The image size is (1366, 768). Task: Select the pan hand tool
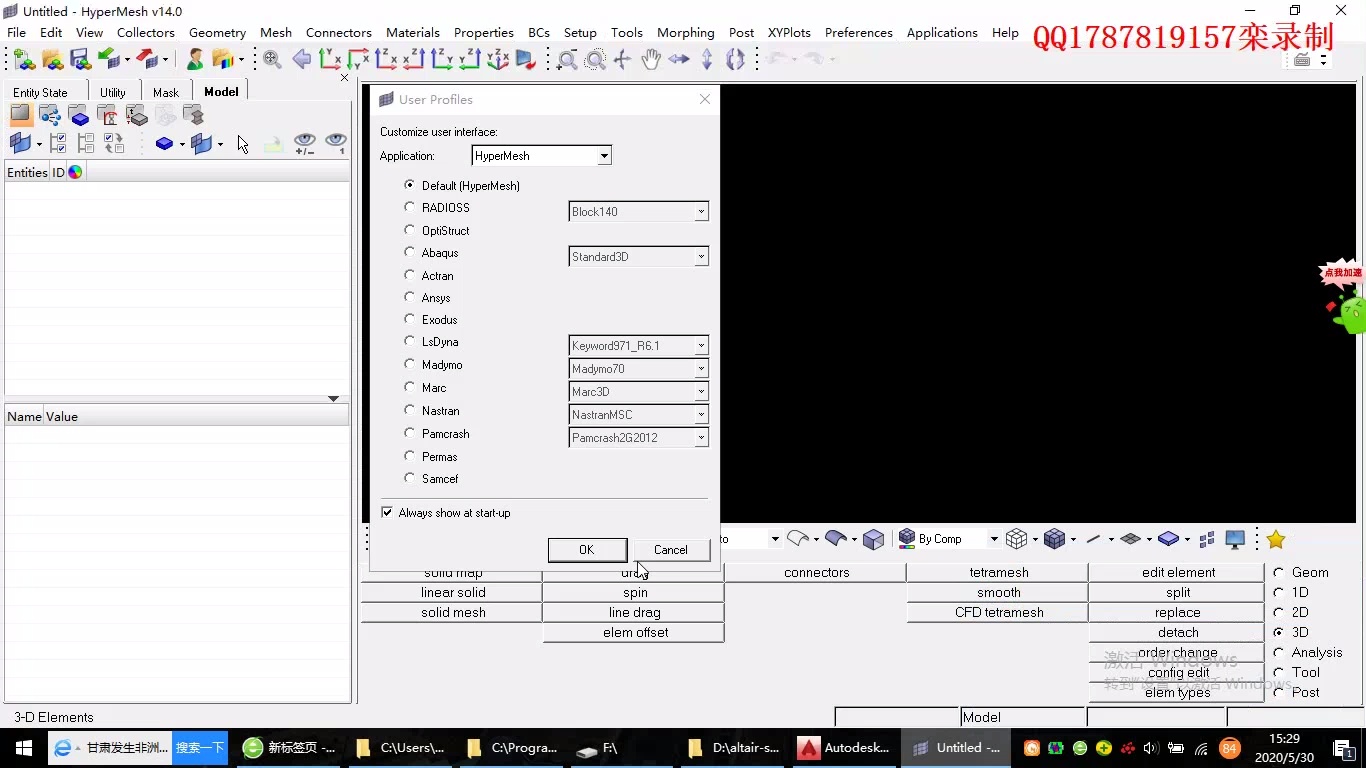pyautogui.click(x=651, y=60)
